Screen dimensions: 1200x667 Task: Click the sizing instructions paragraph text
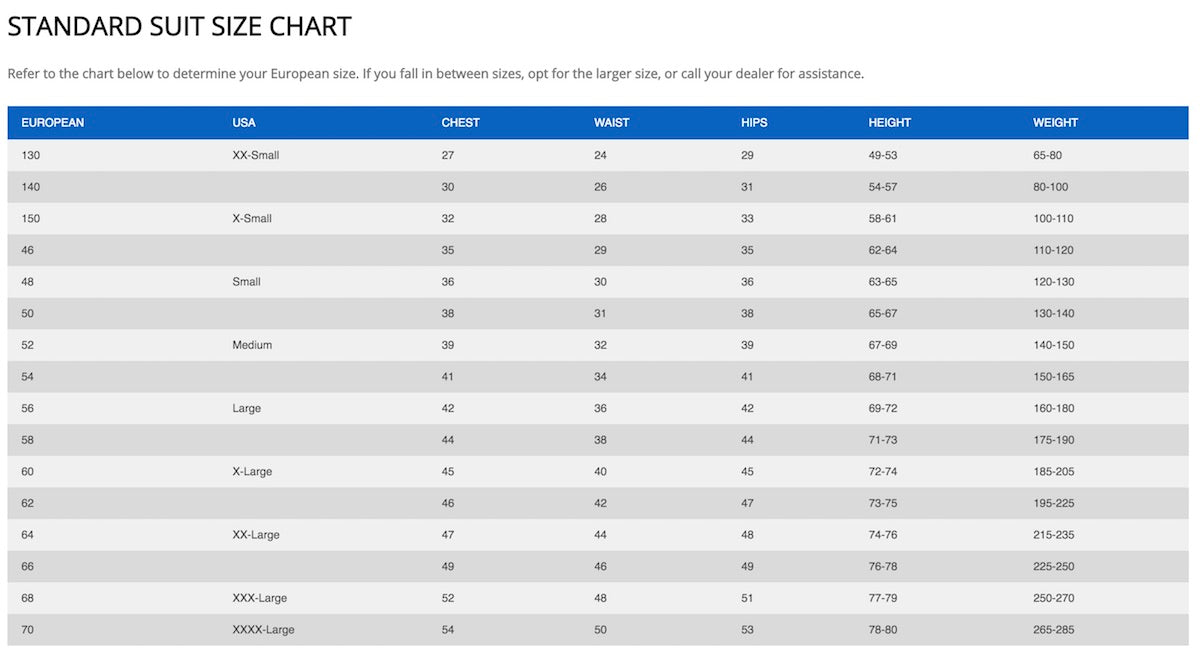tap(435, 74)
